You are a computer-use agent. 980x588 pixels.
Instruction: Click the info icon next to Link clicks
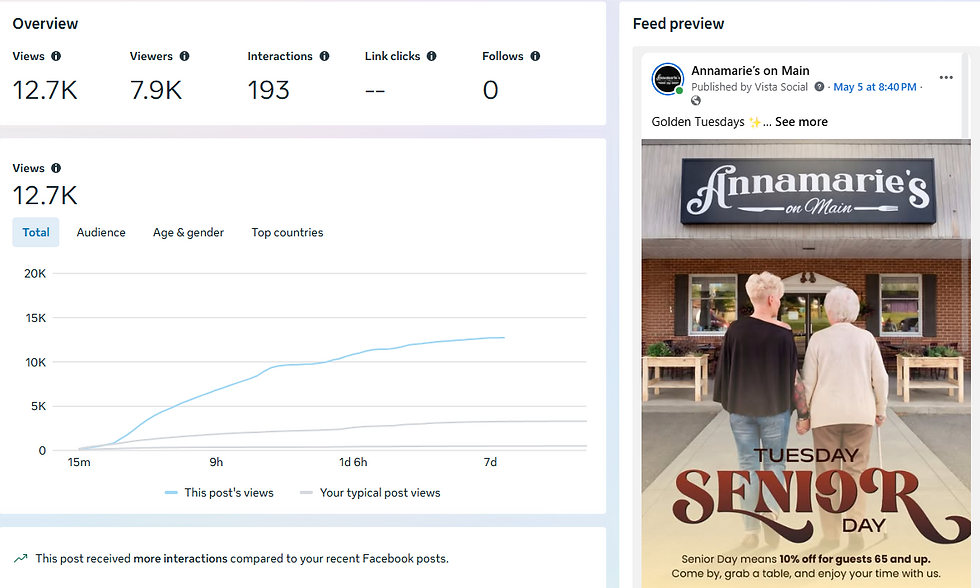tap(432, 56)
